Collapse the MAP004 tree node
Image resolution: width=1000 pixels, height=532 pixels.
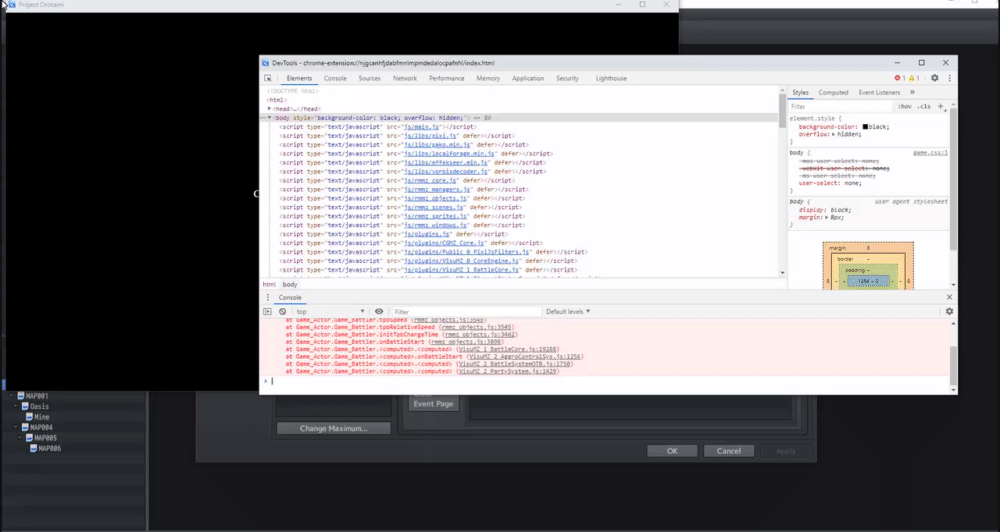(x=16, y=427)
